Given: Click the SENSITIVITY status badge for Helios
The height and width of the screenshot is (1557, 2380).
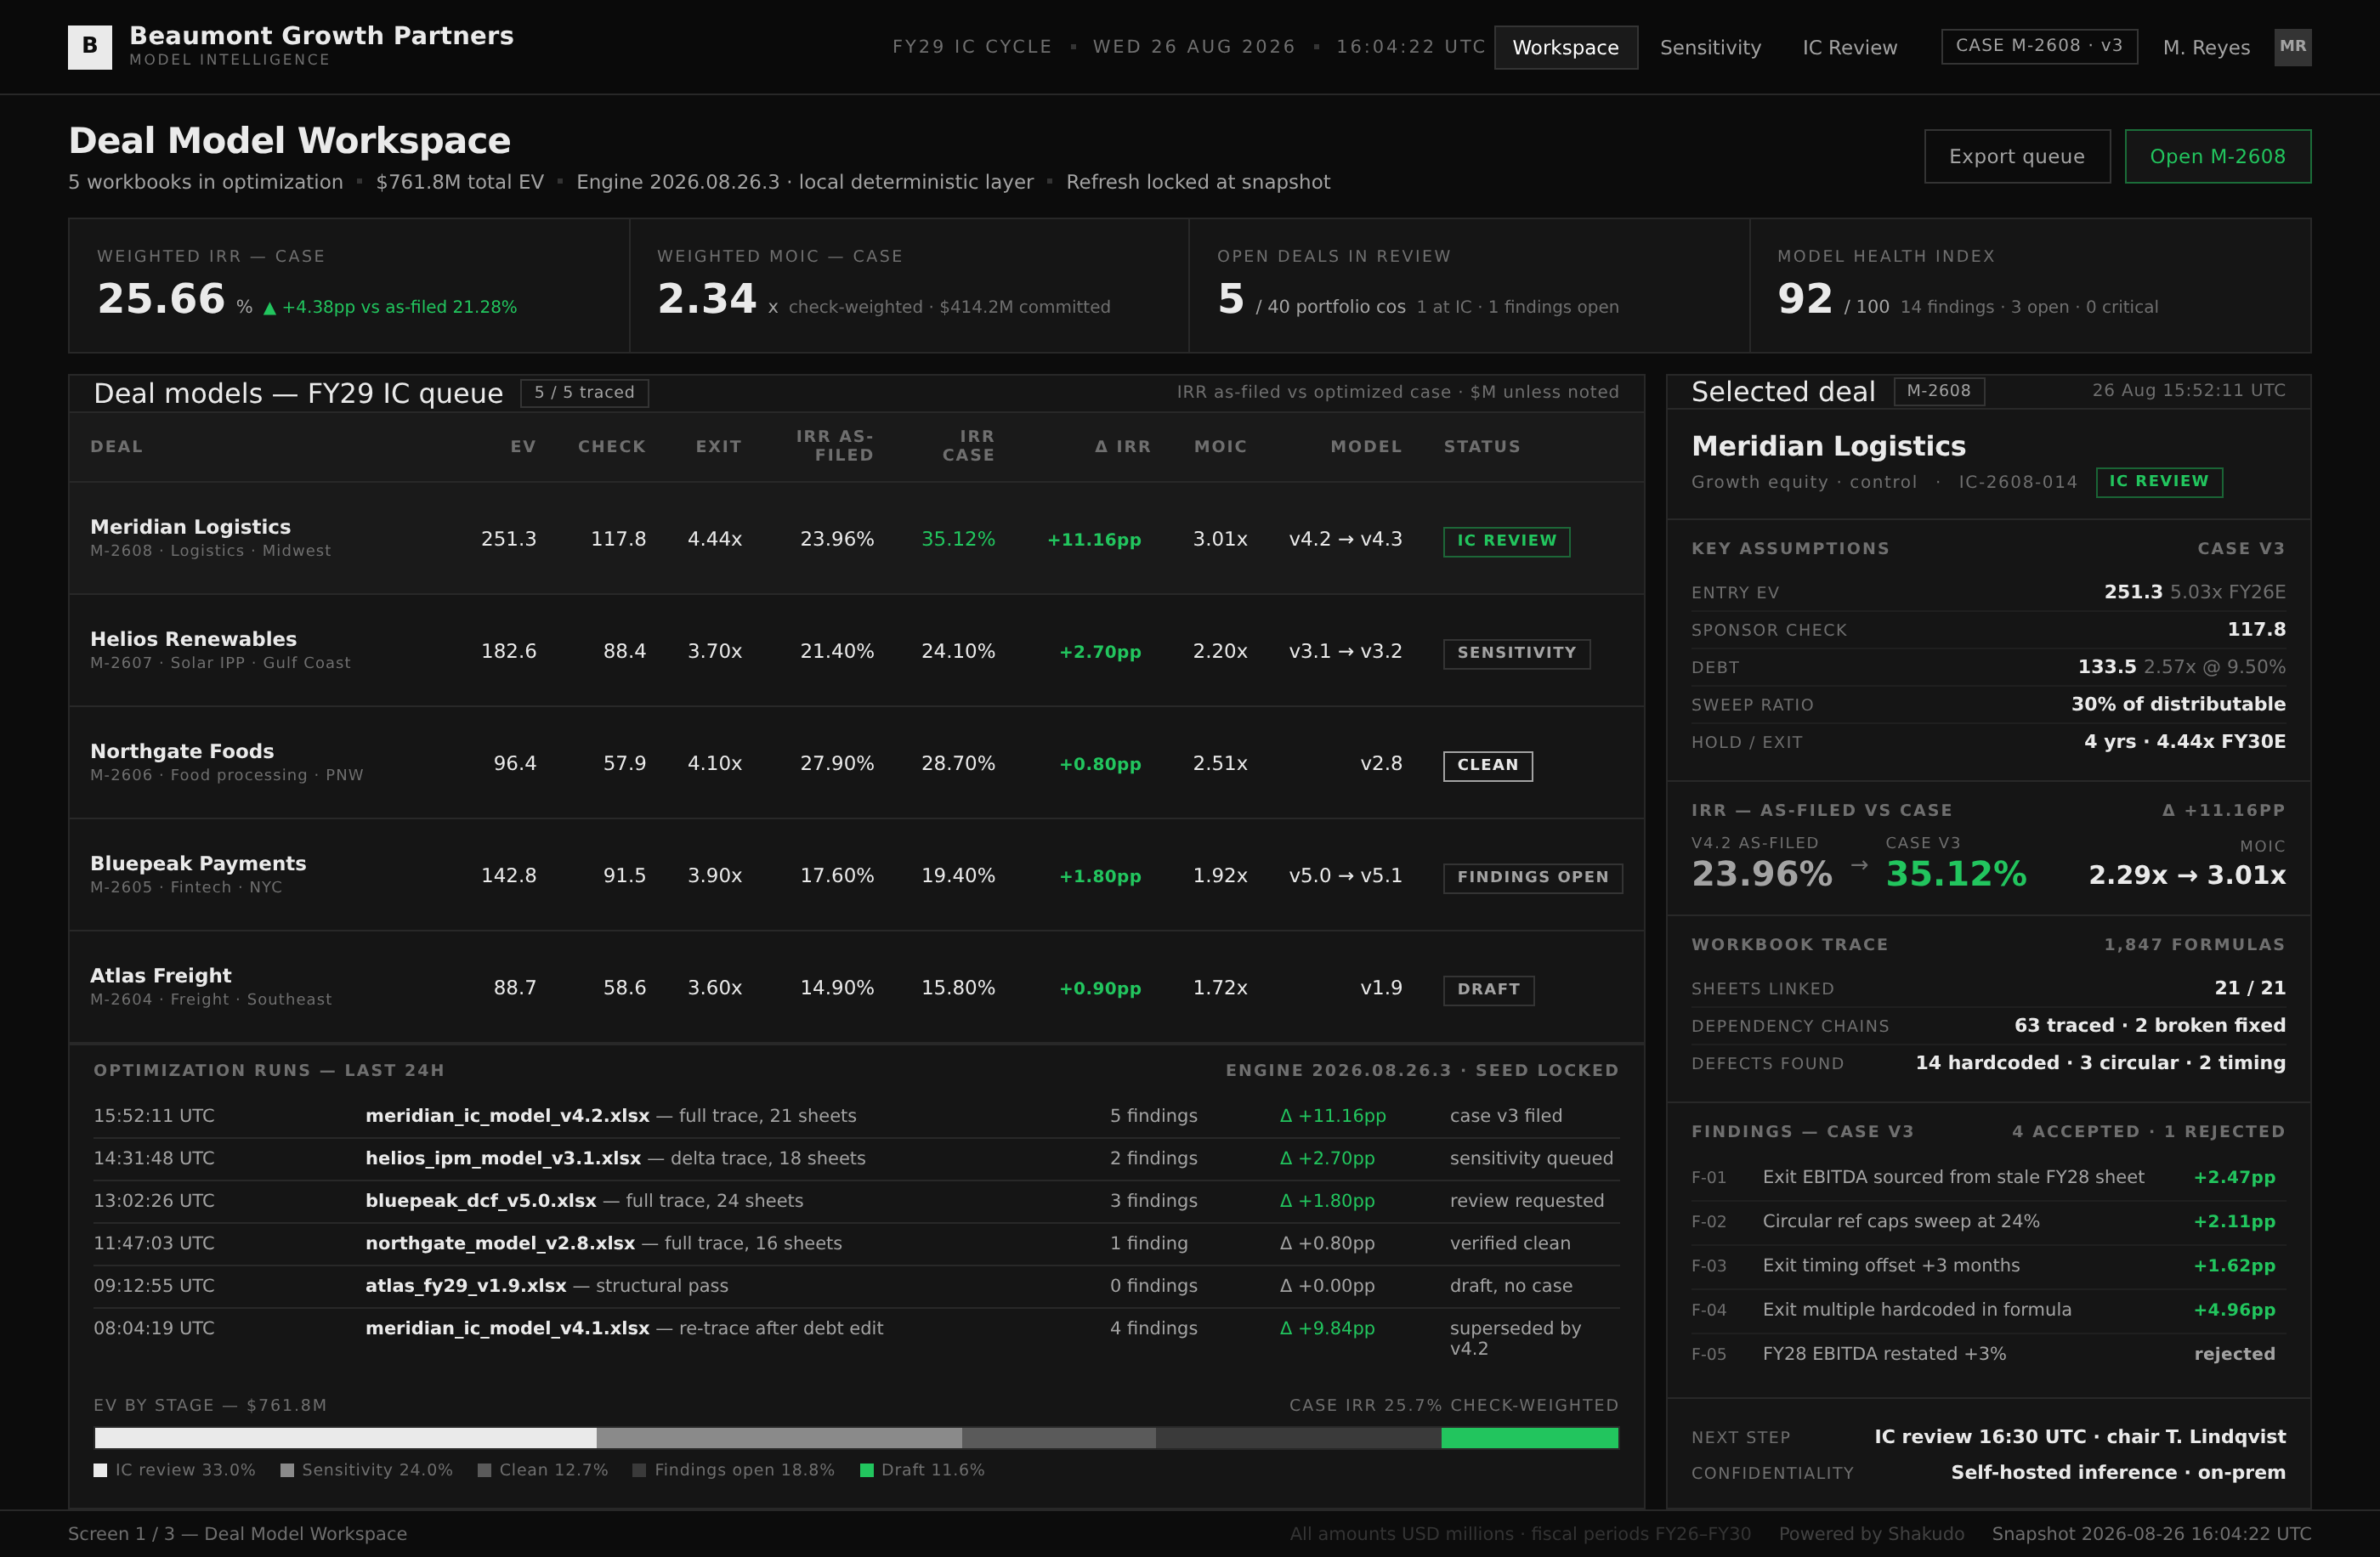Looking at the screenshot, I should [1515, 653].
